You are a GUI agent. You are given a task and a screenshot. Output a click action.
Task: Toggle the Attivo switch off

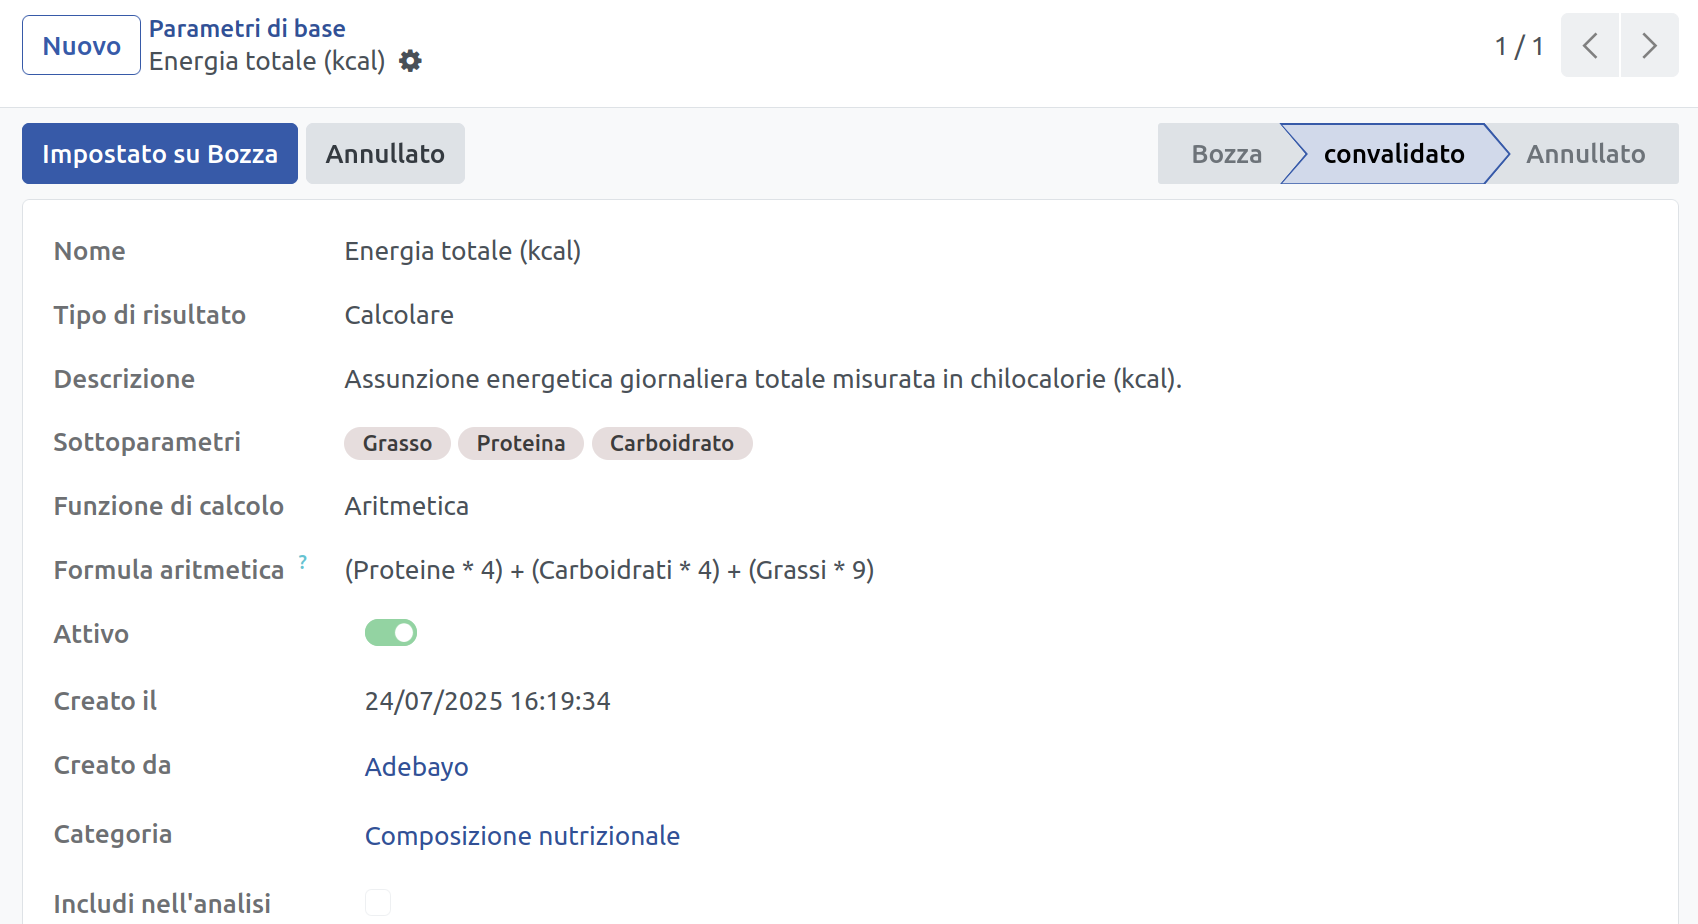[x=391, y=633]
